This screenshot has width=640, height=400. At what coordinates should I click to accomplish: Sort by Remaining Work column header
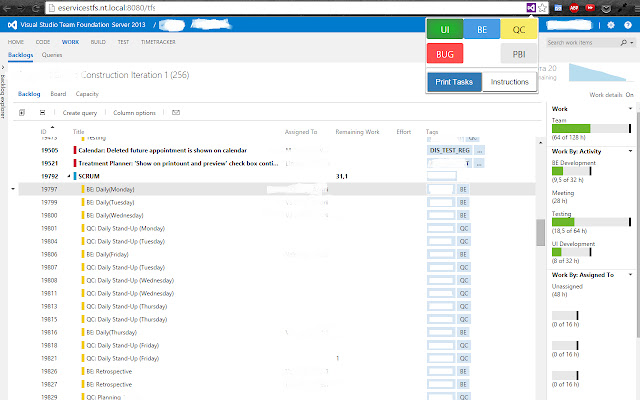pyautogui.click(x=358, y=131)
